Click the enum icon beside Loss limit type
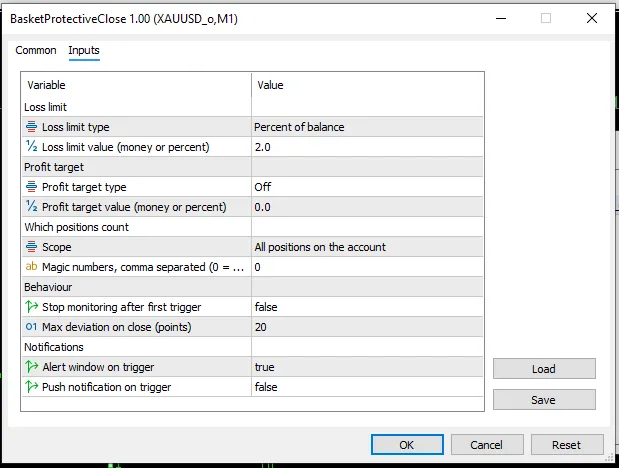The width and height of the screenshot is (619, 468). [x=31, y=127]
